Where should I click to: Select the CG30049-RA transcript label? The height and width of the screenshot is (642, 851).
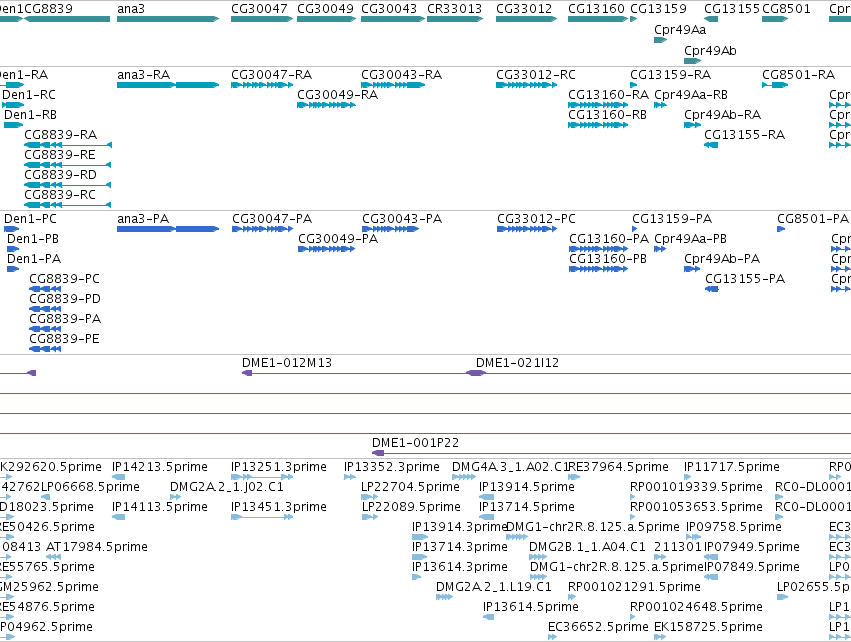pos(338,94)
